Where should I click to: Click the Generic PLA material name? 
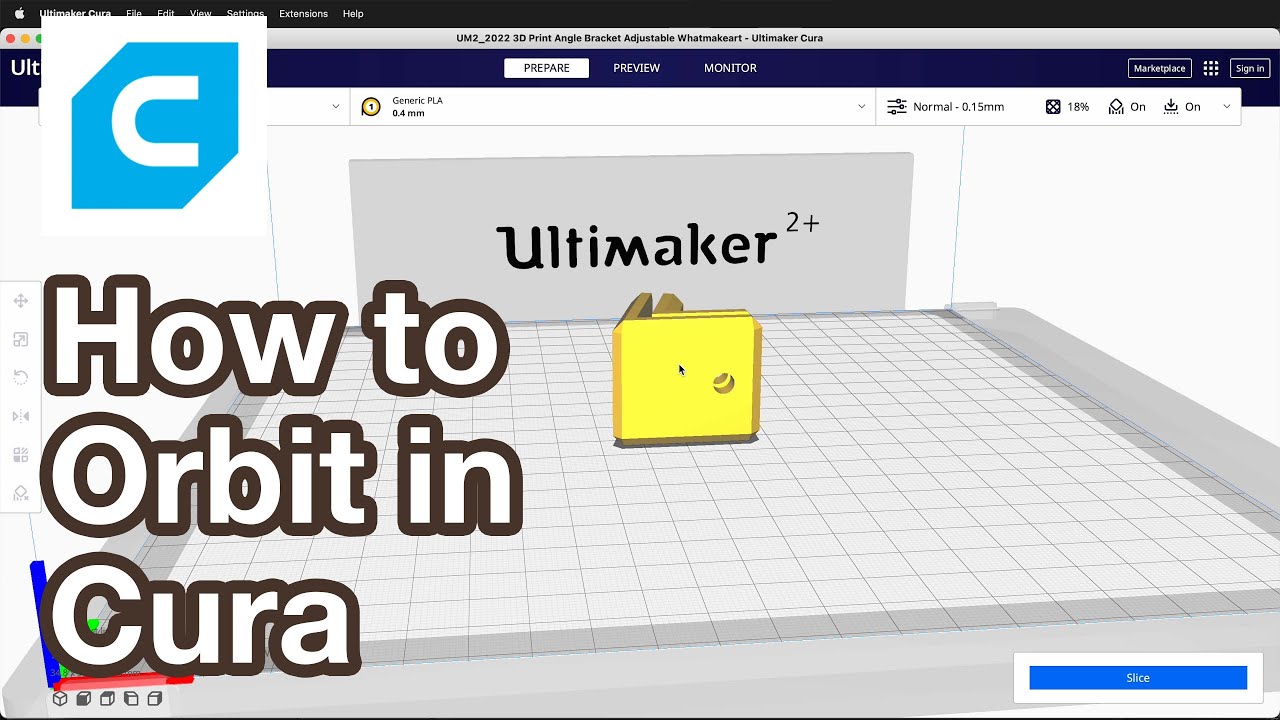pos(418,101)
